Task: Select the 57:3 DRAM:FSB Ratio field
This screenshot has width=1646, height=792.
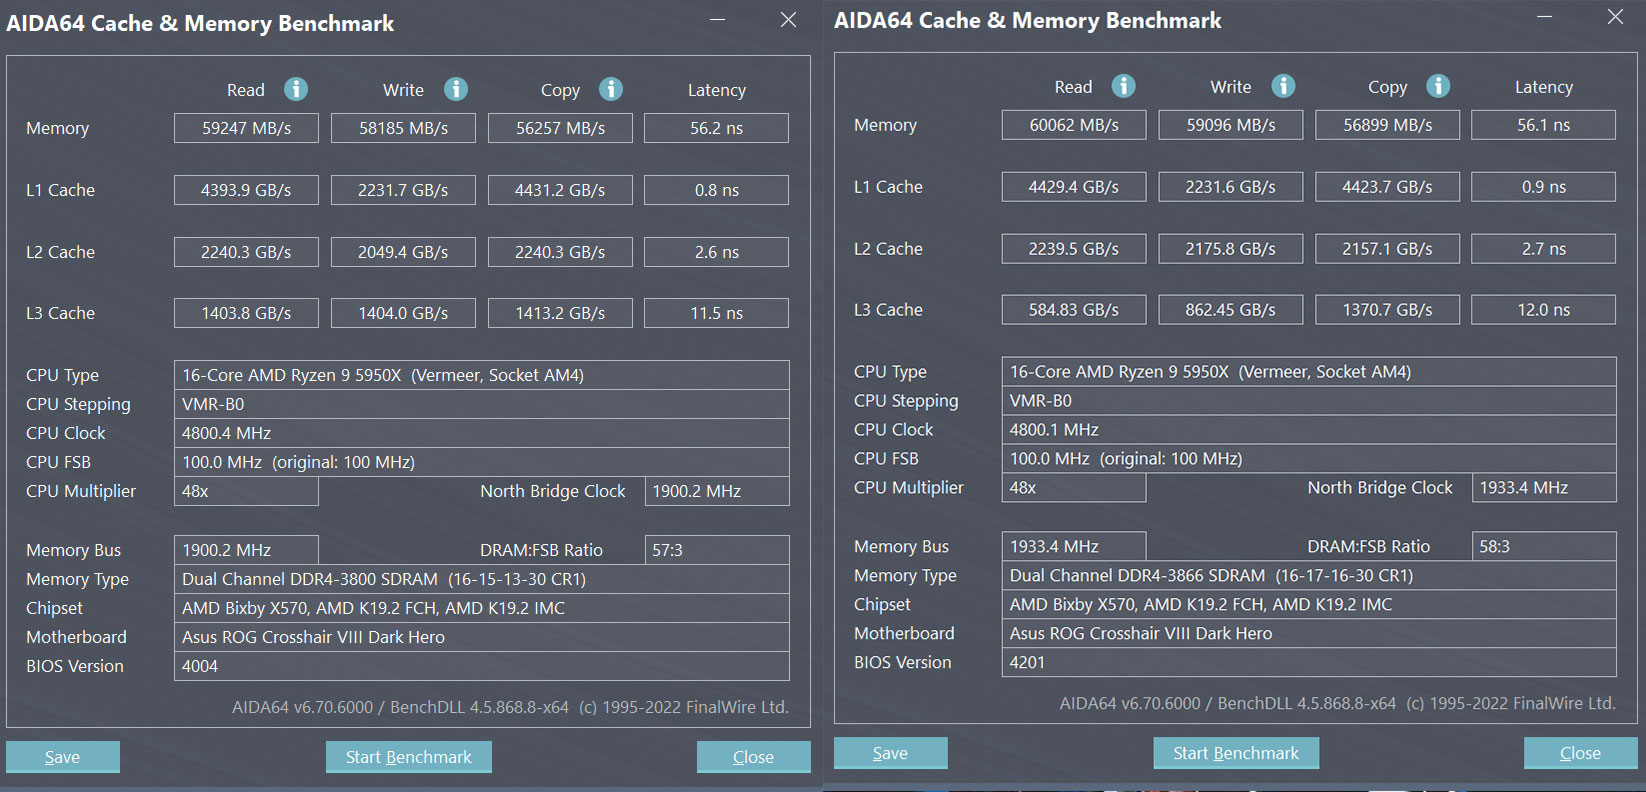Action: [716, 550]
